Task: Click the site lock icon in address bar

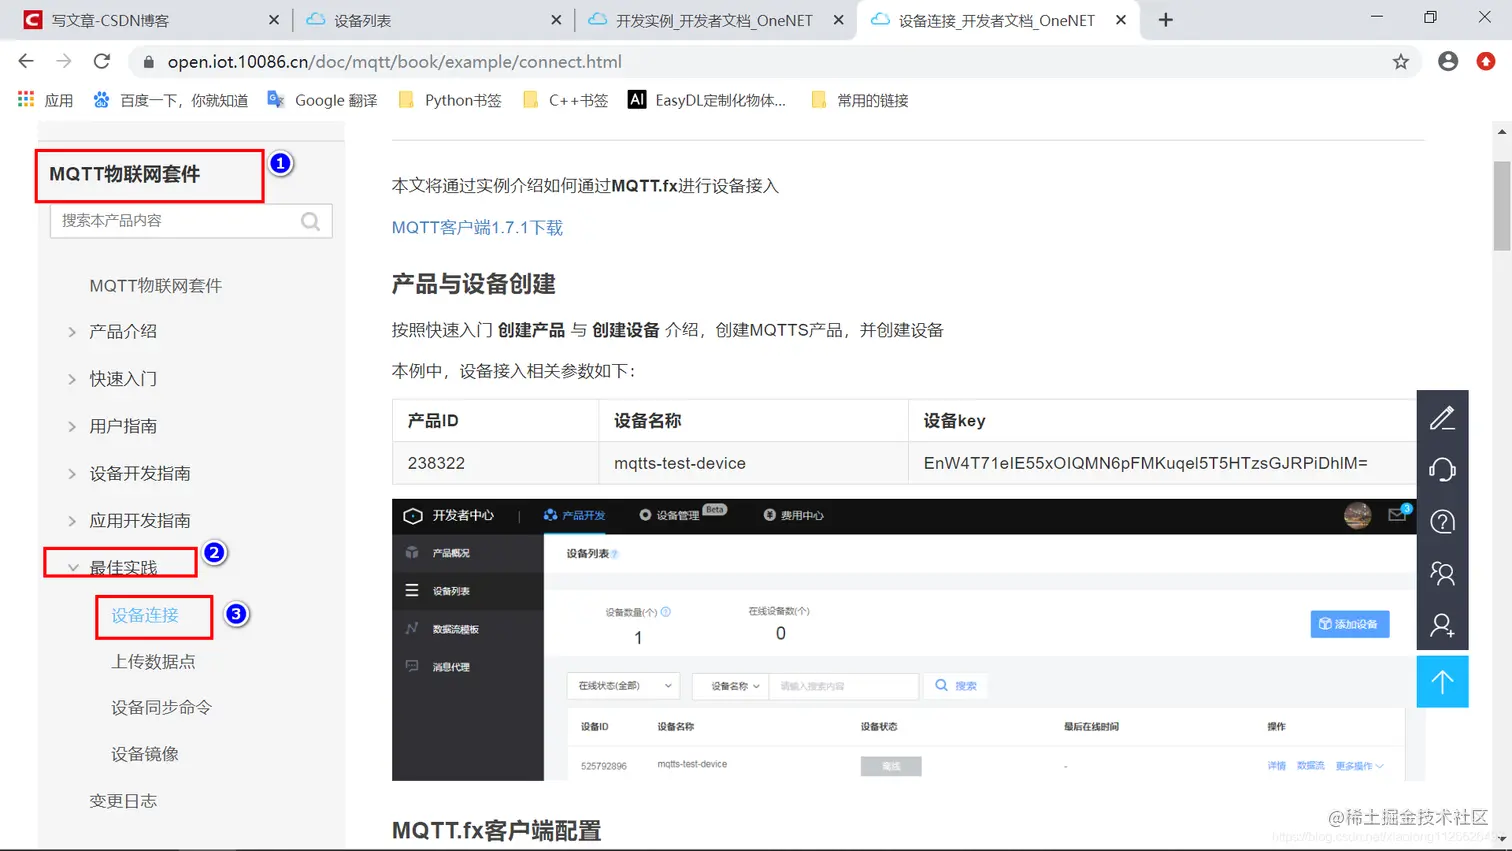Action: pyautogui.click(x=149, y=61)
